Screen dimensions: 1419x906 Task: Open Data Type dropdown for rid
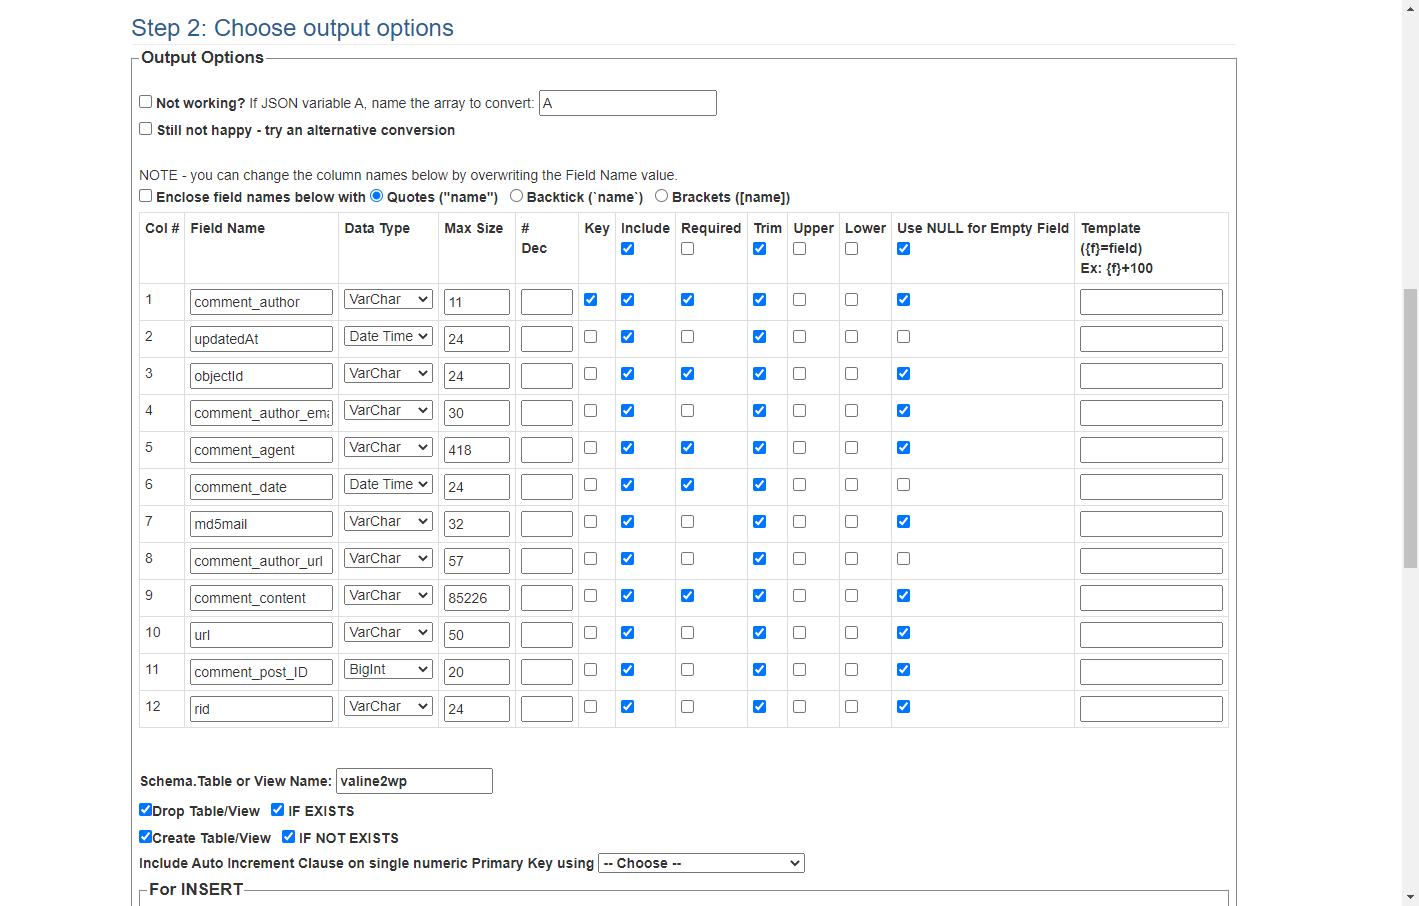point(388,706)
